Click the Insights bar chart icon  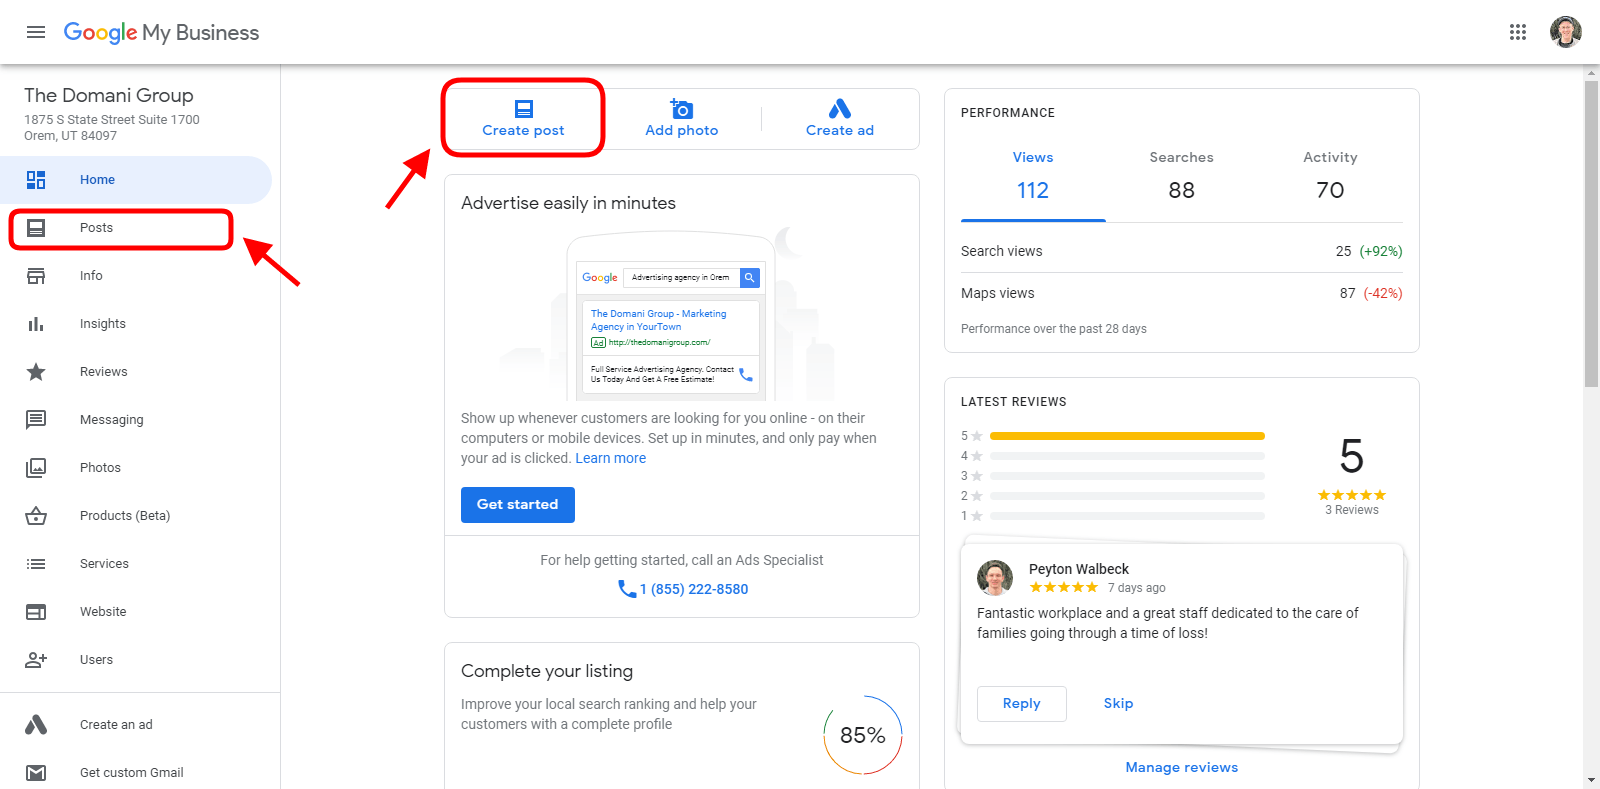(36, 324)
